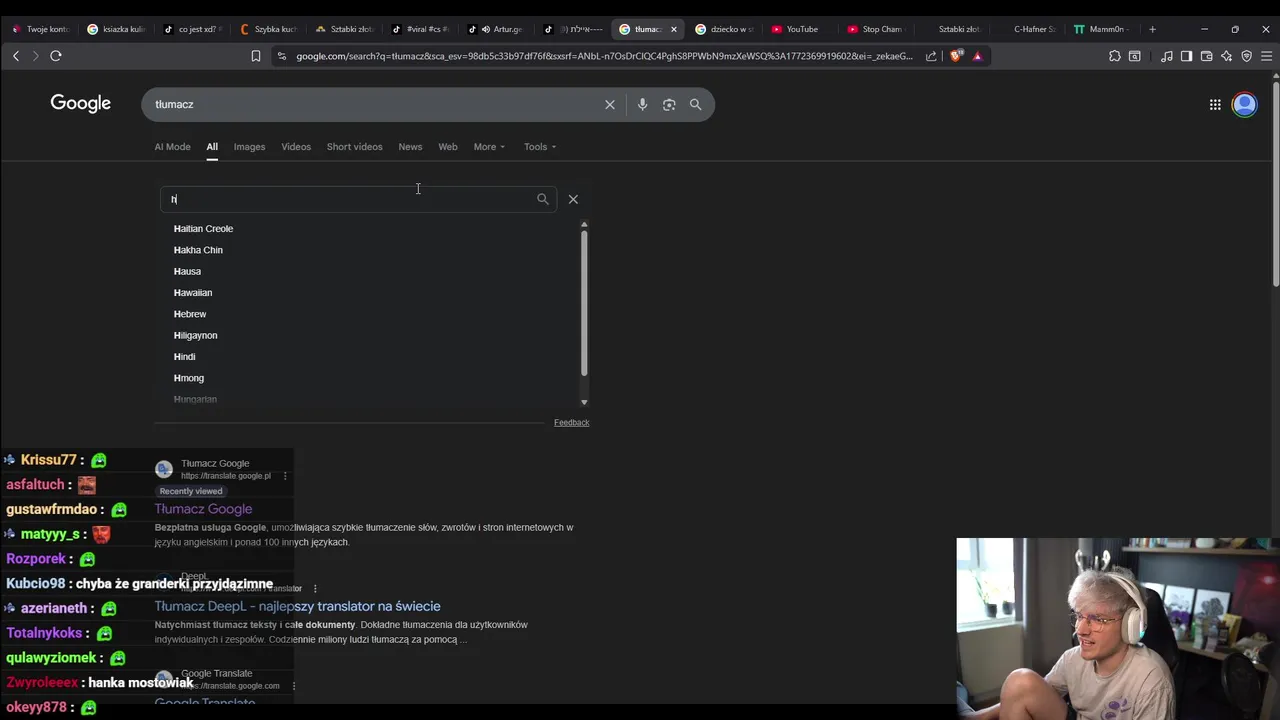Select Hebrew language
Viewport: 1280px width, 720px height.
(190, 314)
